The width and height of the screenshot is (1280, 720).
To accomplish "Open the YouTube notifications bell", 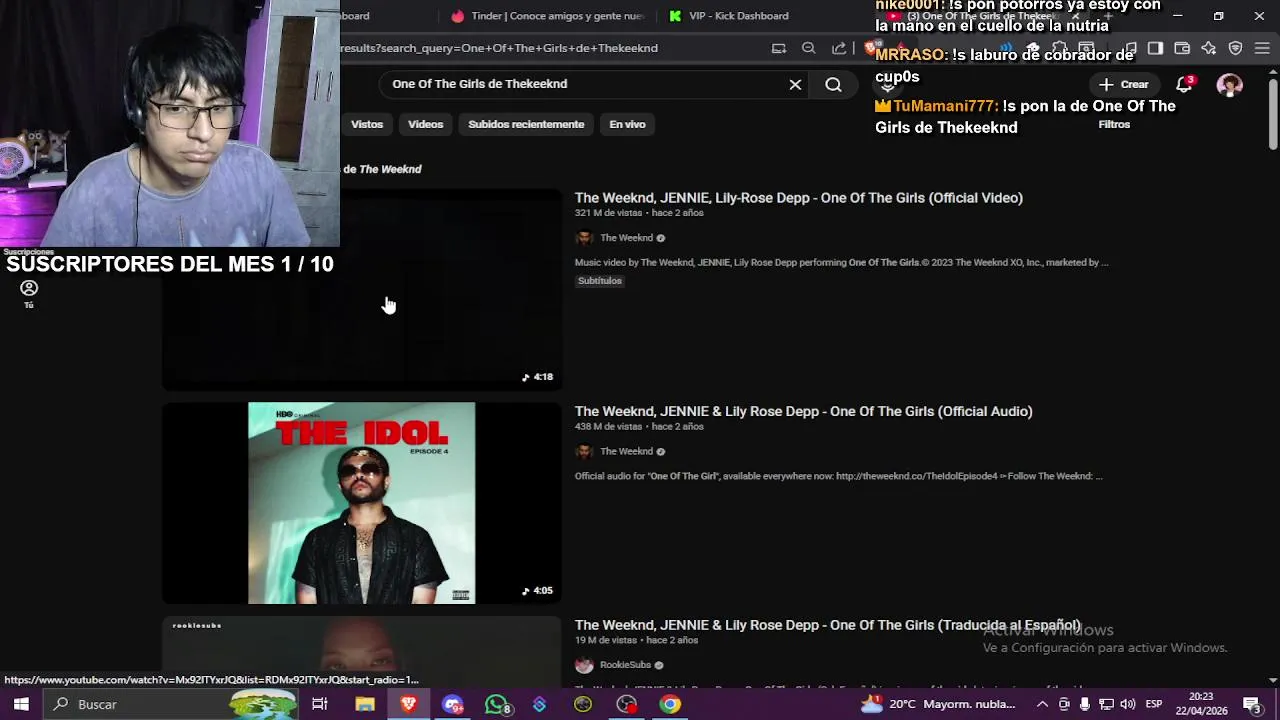I will tap(1184, 85).
